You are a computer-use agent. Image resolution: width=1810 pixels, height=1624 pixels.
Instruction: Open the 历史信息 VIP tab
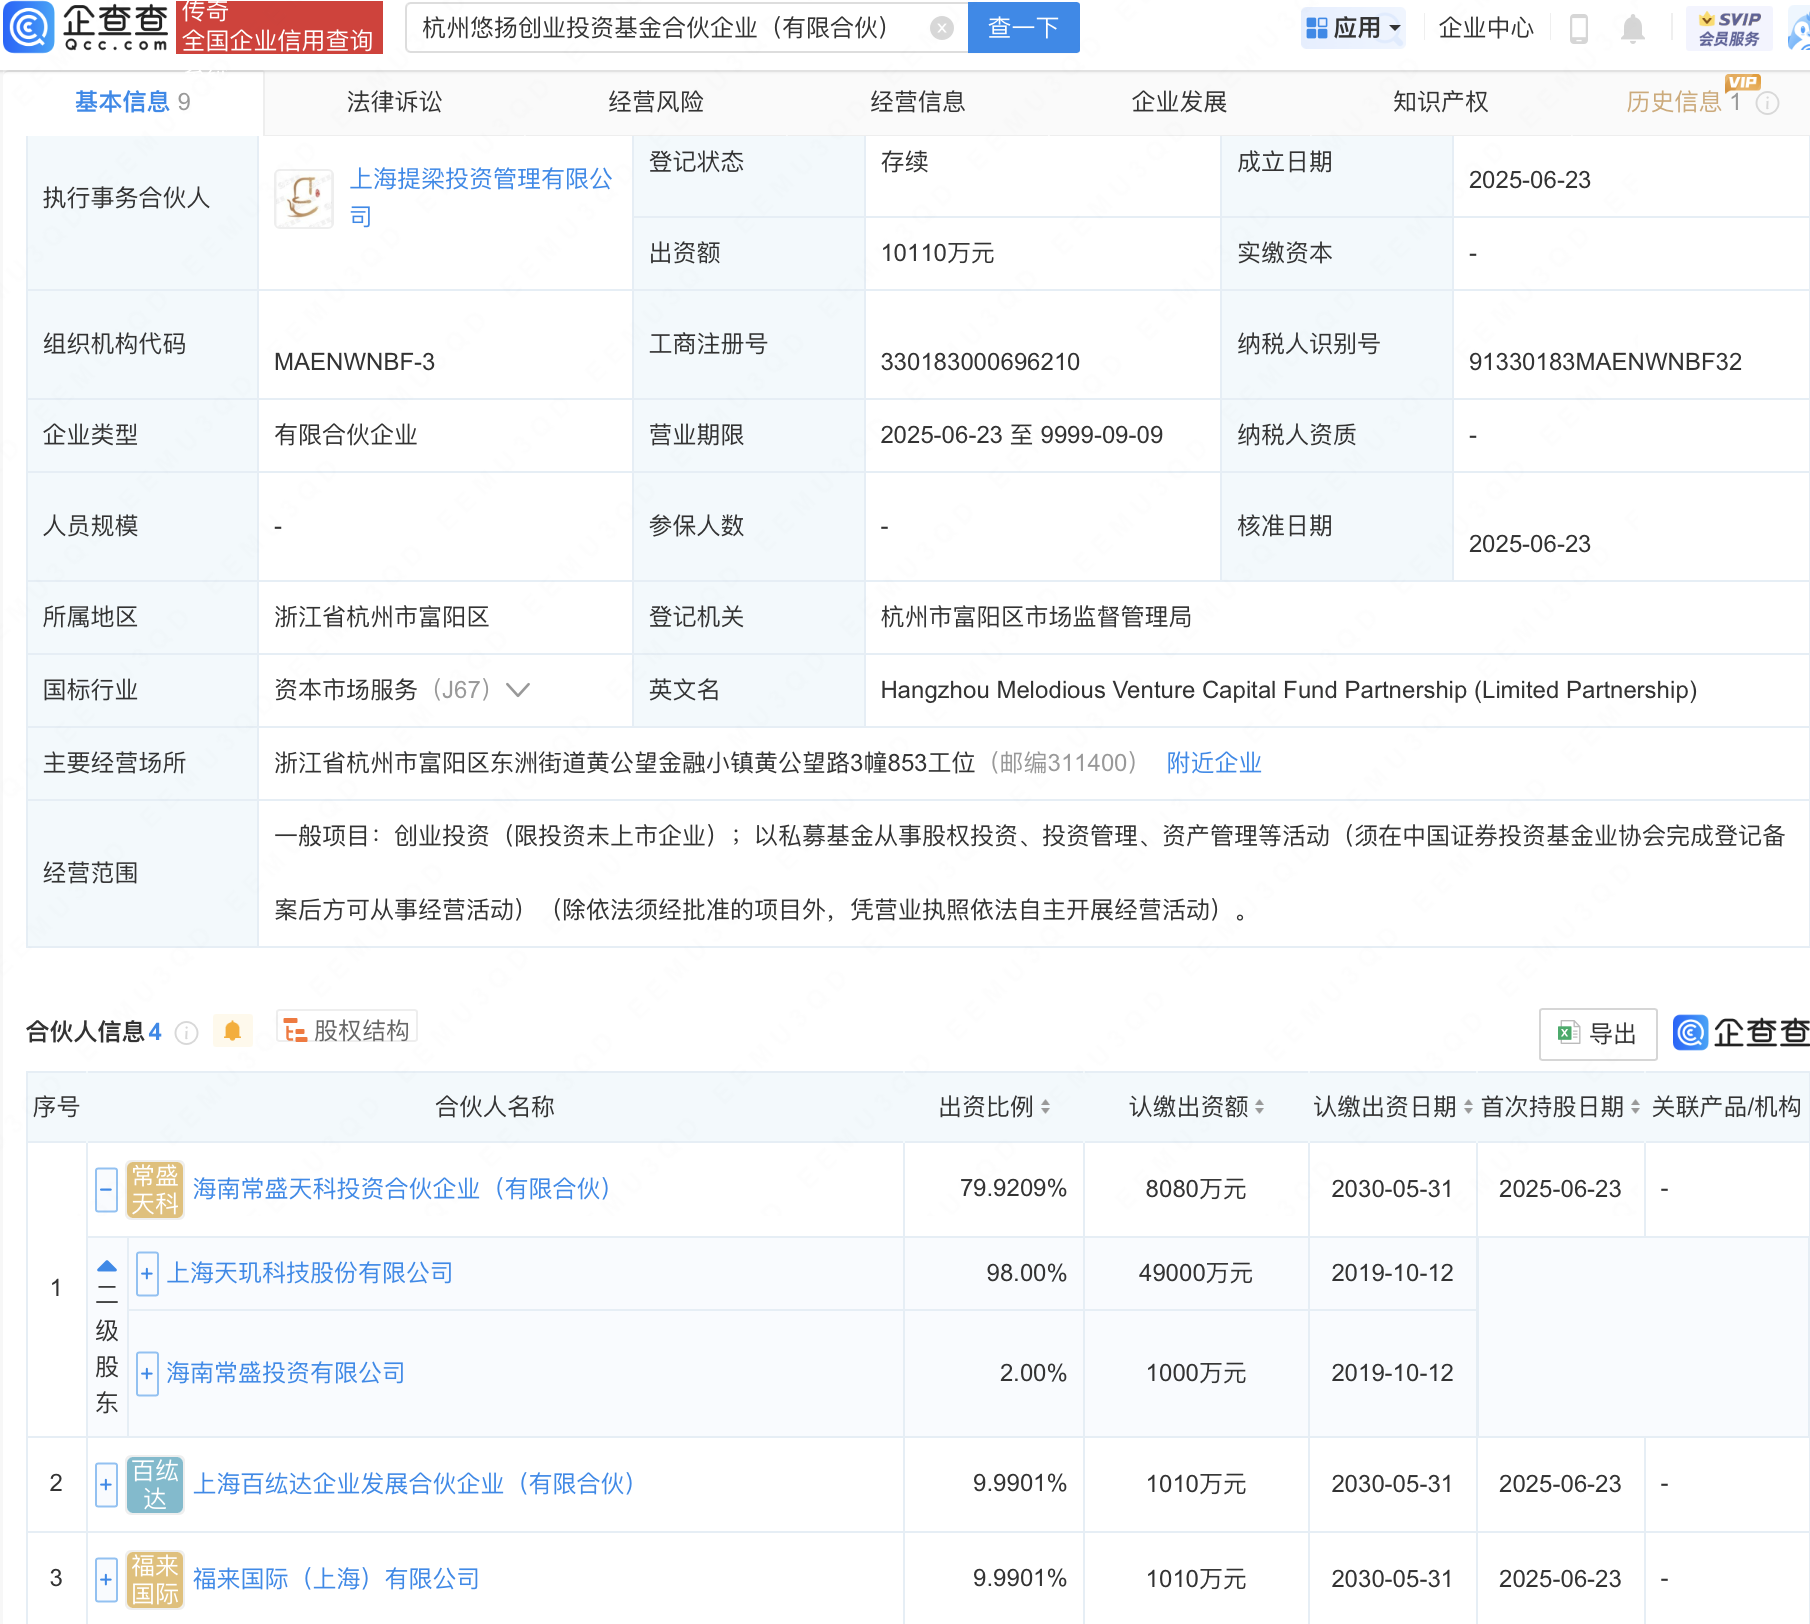(x=1683, y=102)
